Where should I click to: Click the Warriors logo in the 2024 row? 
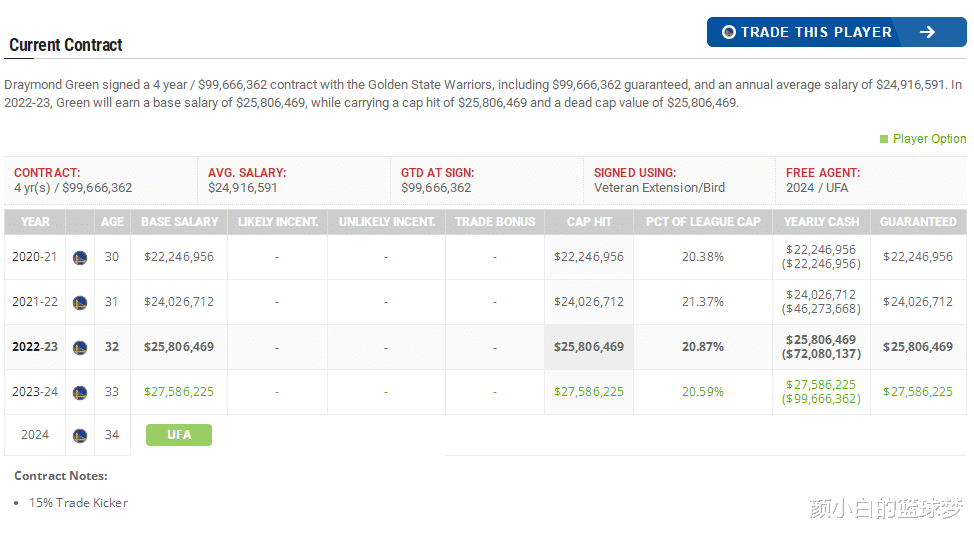(x=80, y=436)
